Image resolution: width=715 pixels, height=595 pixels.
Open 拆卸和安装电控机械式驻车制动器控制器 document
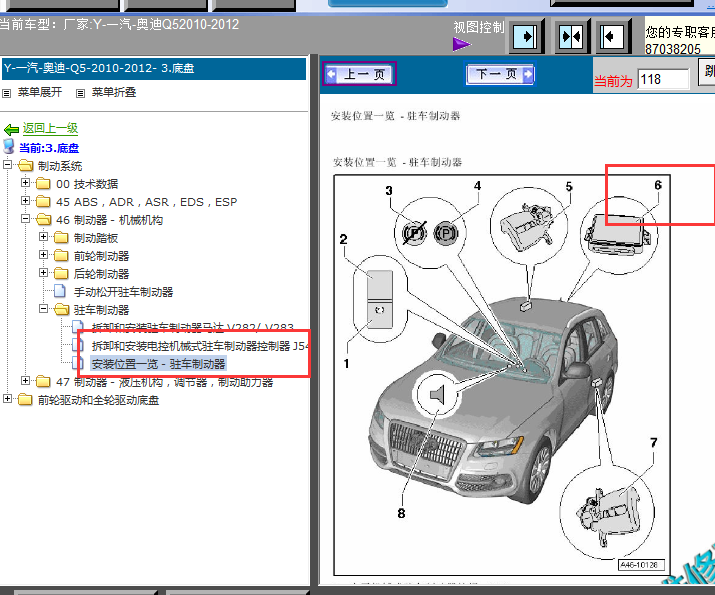[x=200, y=346]
